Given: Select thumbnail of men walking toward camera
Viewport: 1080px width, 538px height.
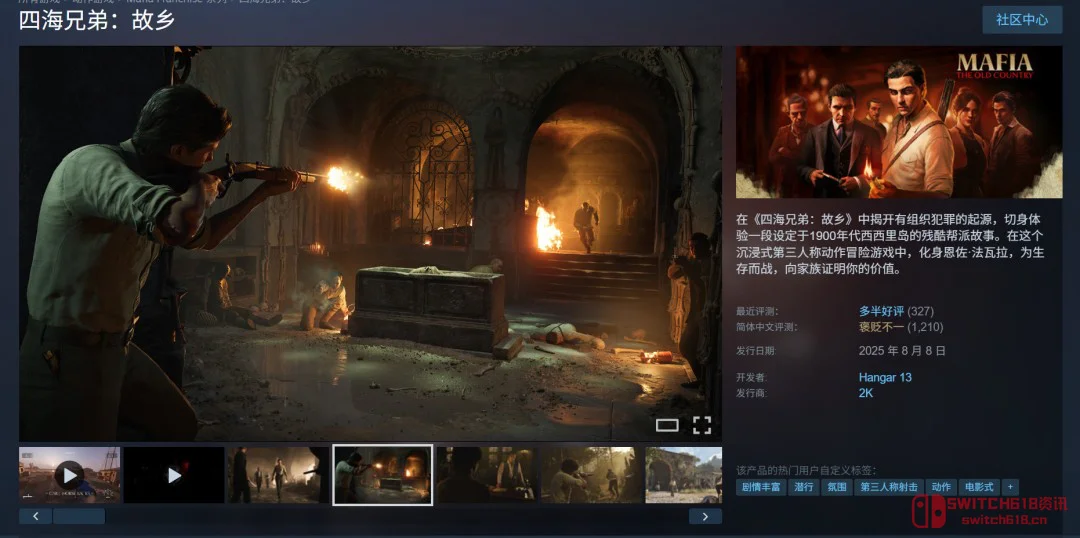Looking at the screenshot, I should coord(278,475).
